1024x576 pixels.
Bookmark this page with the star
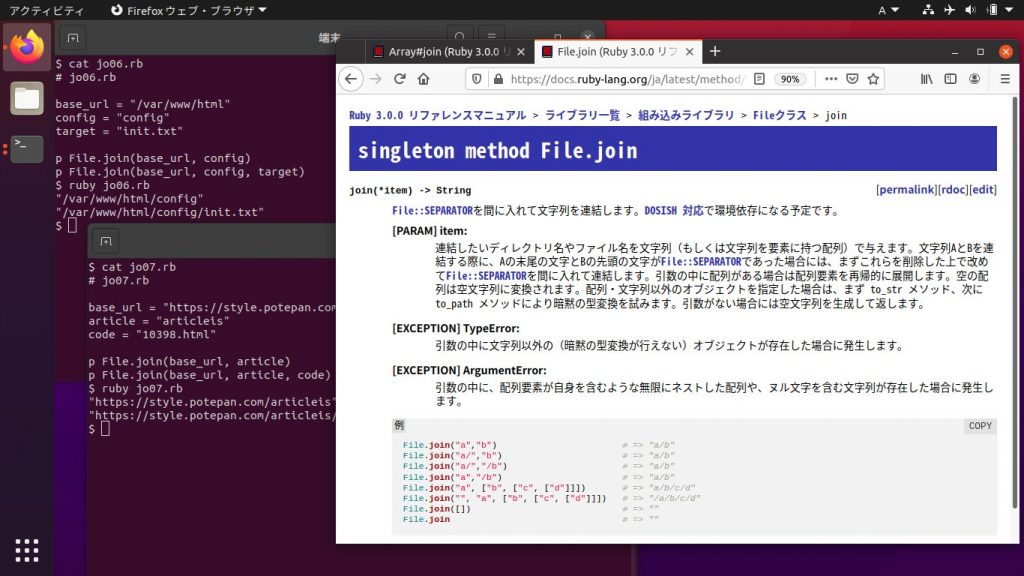point(871,79)
